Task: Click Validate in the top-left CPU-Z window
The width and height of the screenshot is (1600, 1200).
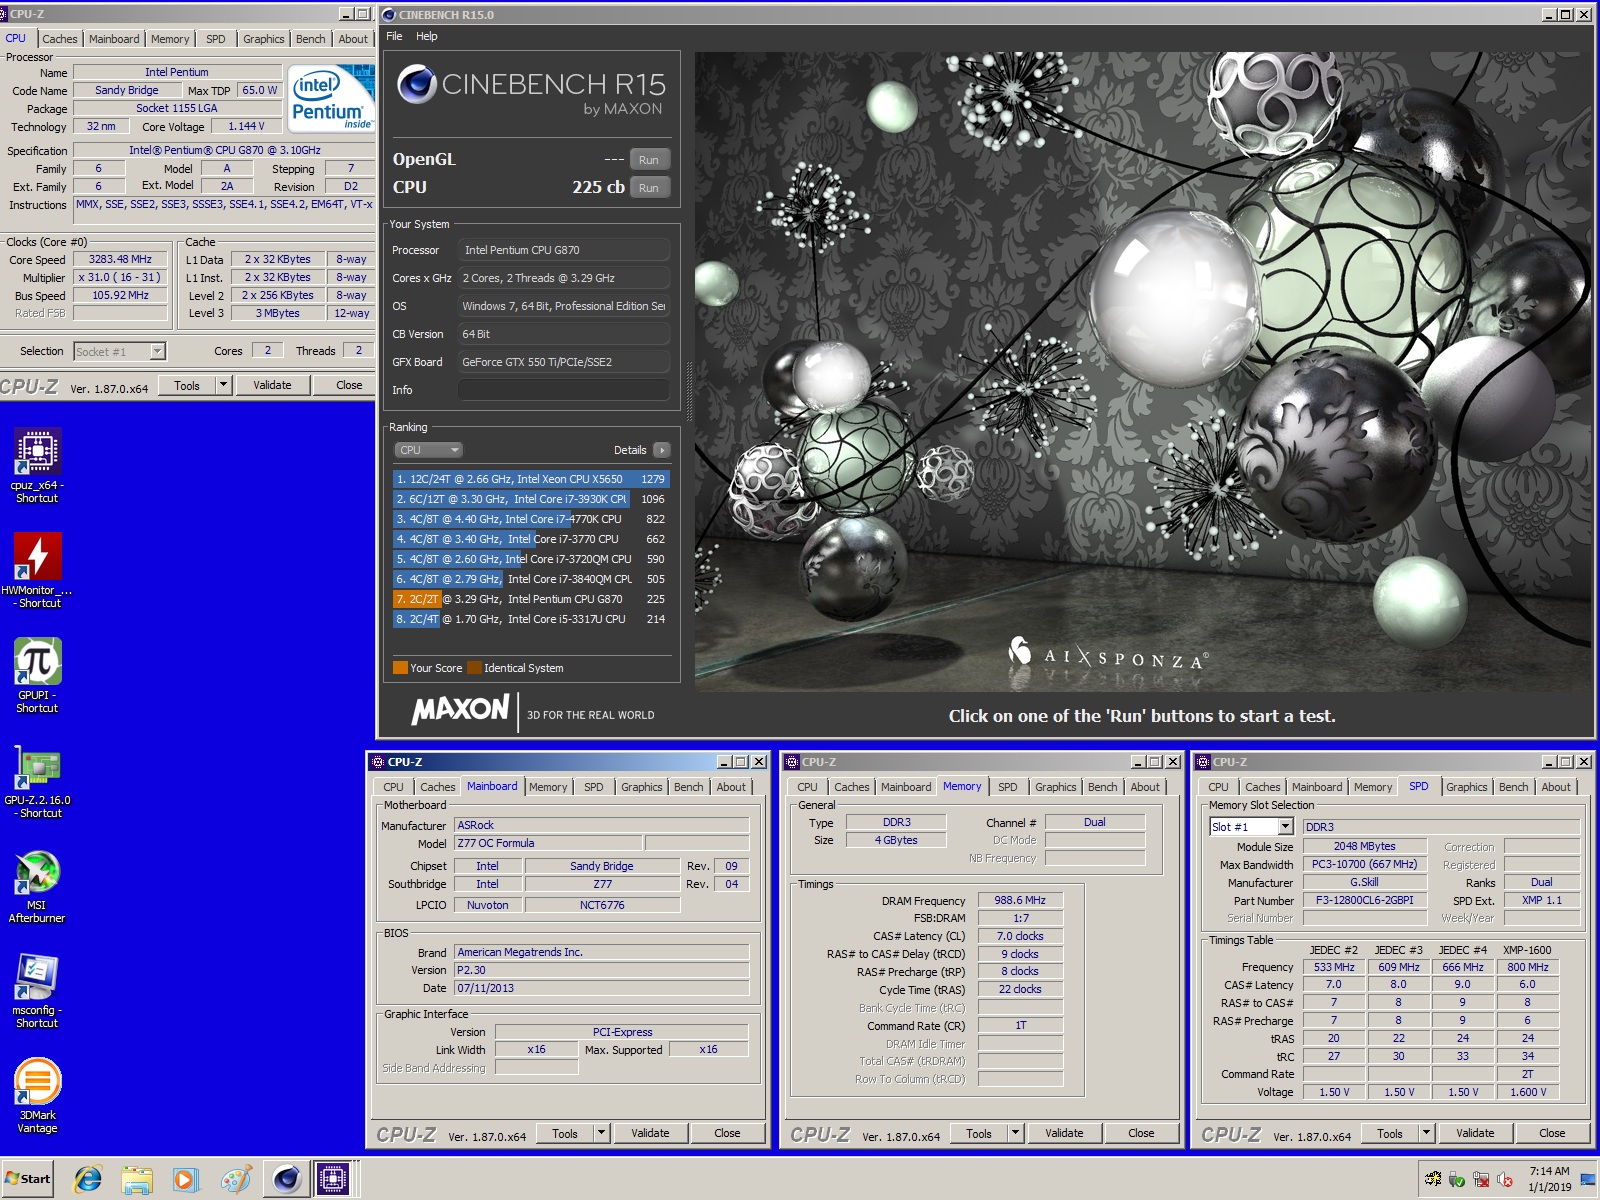Action: (272, 385)
